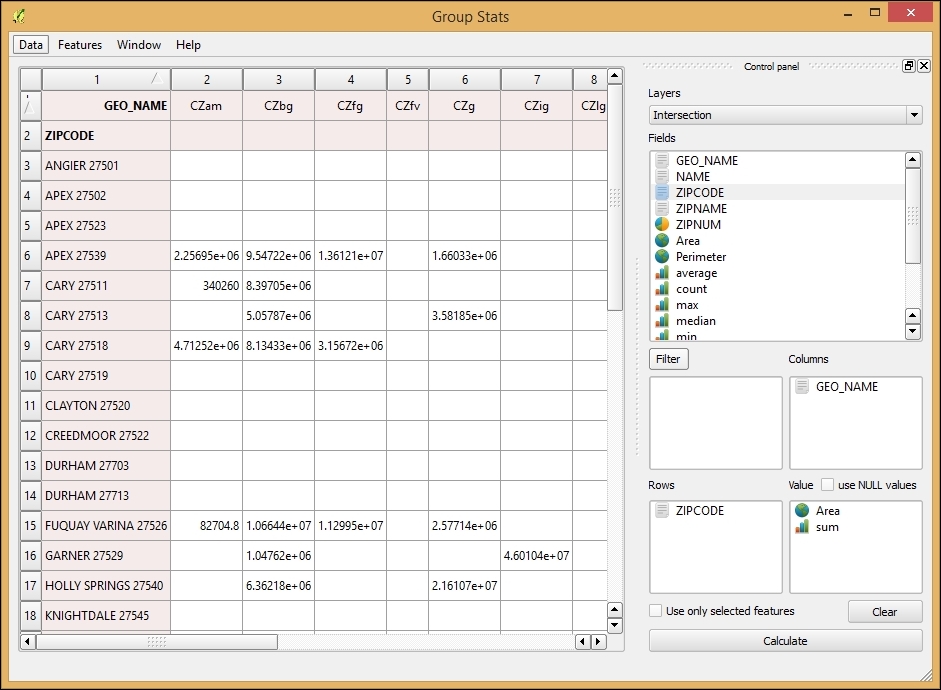Open the Window menu
941x690 pixels.
pyautogui.click(x=139, y=45)
